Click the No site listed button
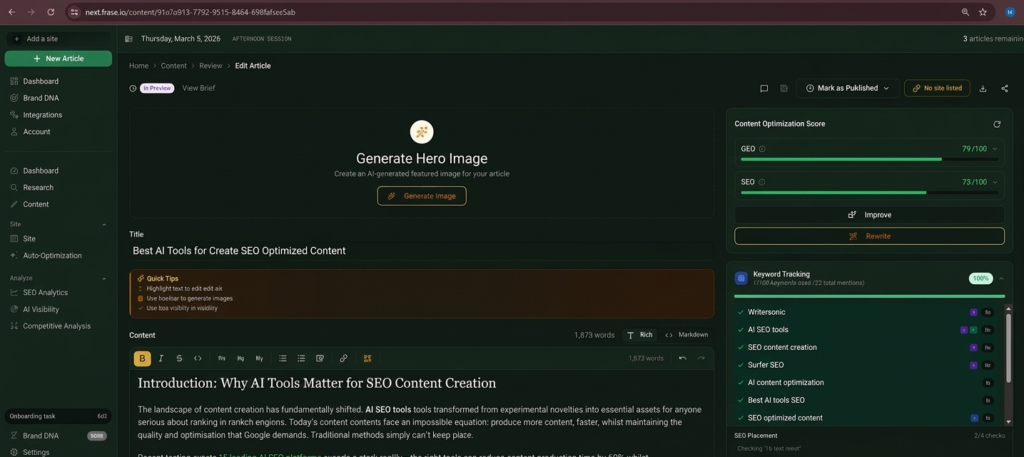Viewport: 1024px width, 457px height. [x=937, y=88]
